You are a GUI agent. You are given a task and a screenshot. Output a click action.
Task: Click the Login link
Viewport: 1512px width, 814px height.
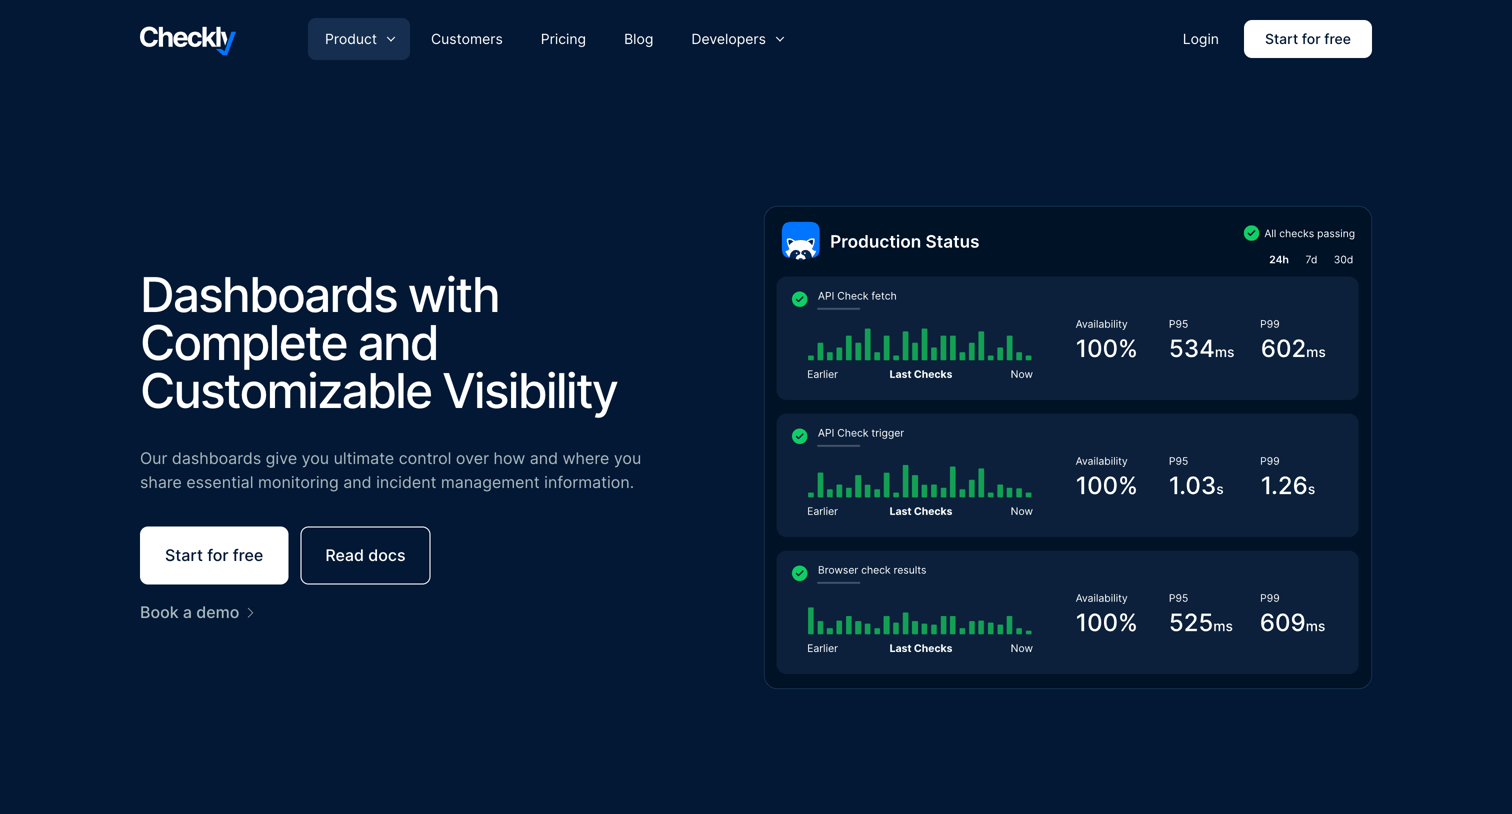click(x=1200, y=39)
